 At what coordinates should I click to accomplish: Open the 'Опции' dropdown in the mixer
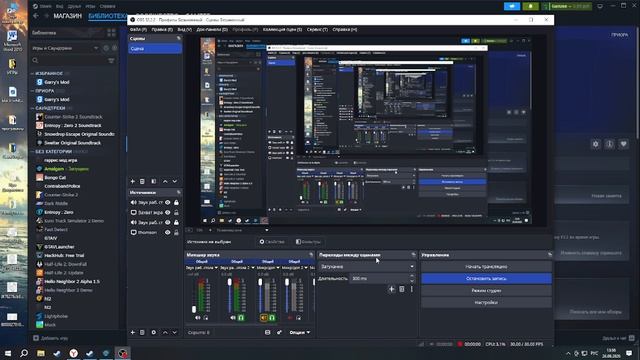[x=300, y=332]
